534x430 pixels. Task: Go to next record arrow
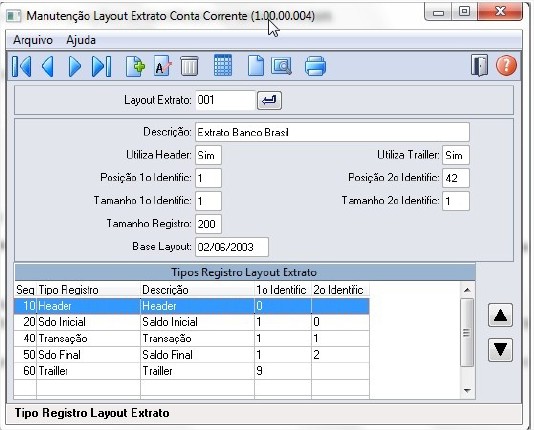[75, 66]
